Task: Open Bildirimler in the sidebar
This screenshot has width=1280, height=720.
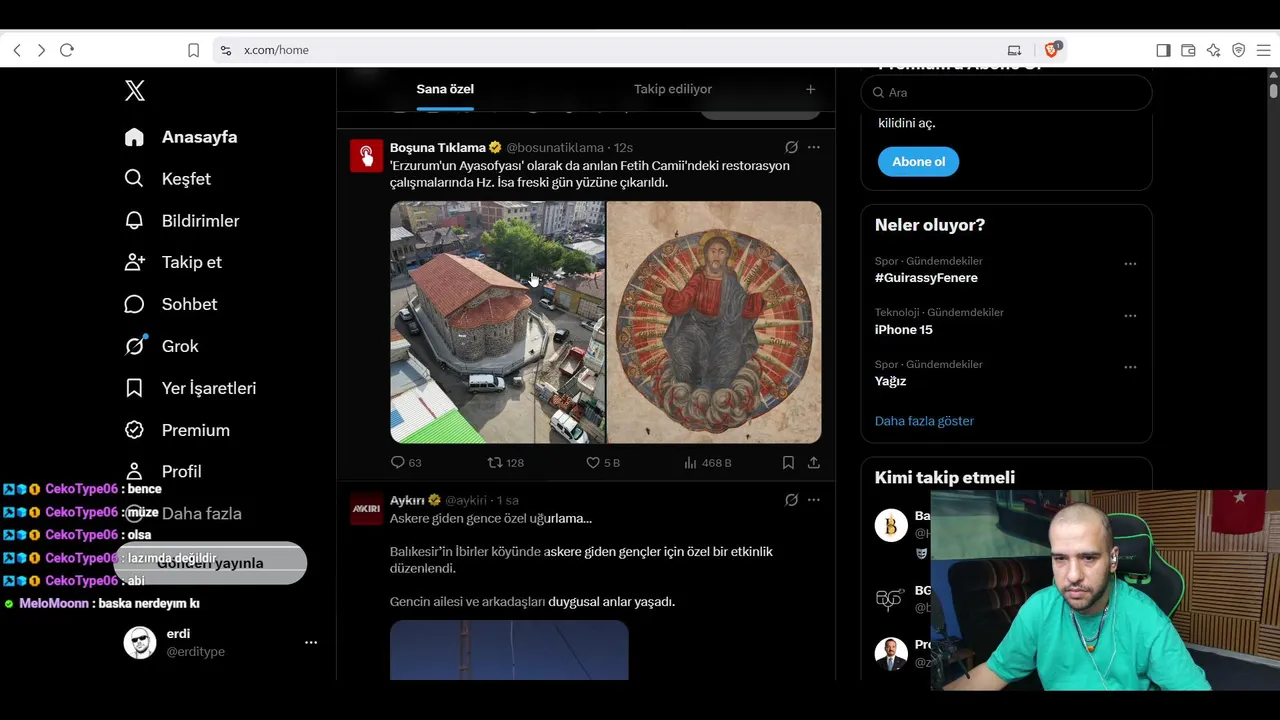Action: [182, 221]
